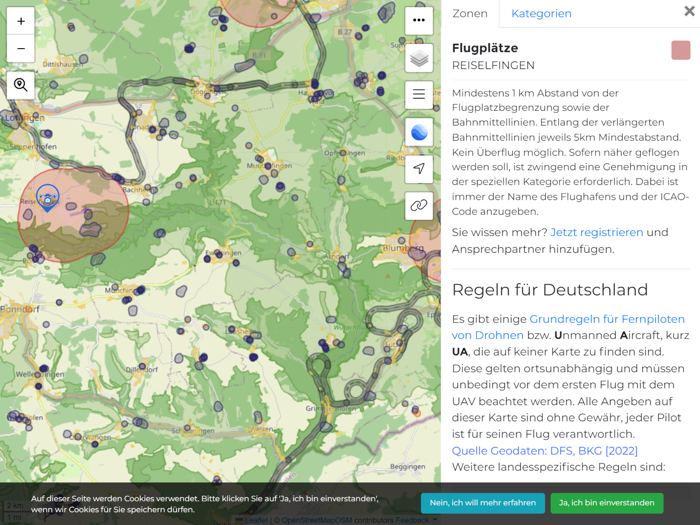The height and width of the screenshot is (525, 700).
Task: Open Grundregeln für Fernpiloten von Drohnen link
Action: click(568, 327)
